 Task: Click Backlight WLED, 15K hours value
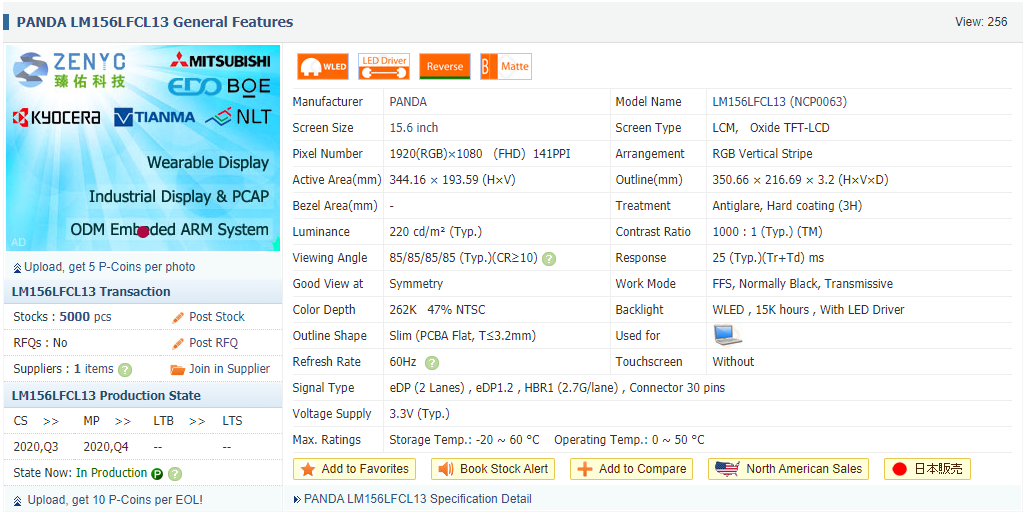pos(808,310)
